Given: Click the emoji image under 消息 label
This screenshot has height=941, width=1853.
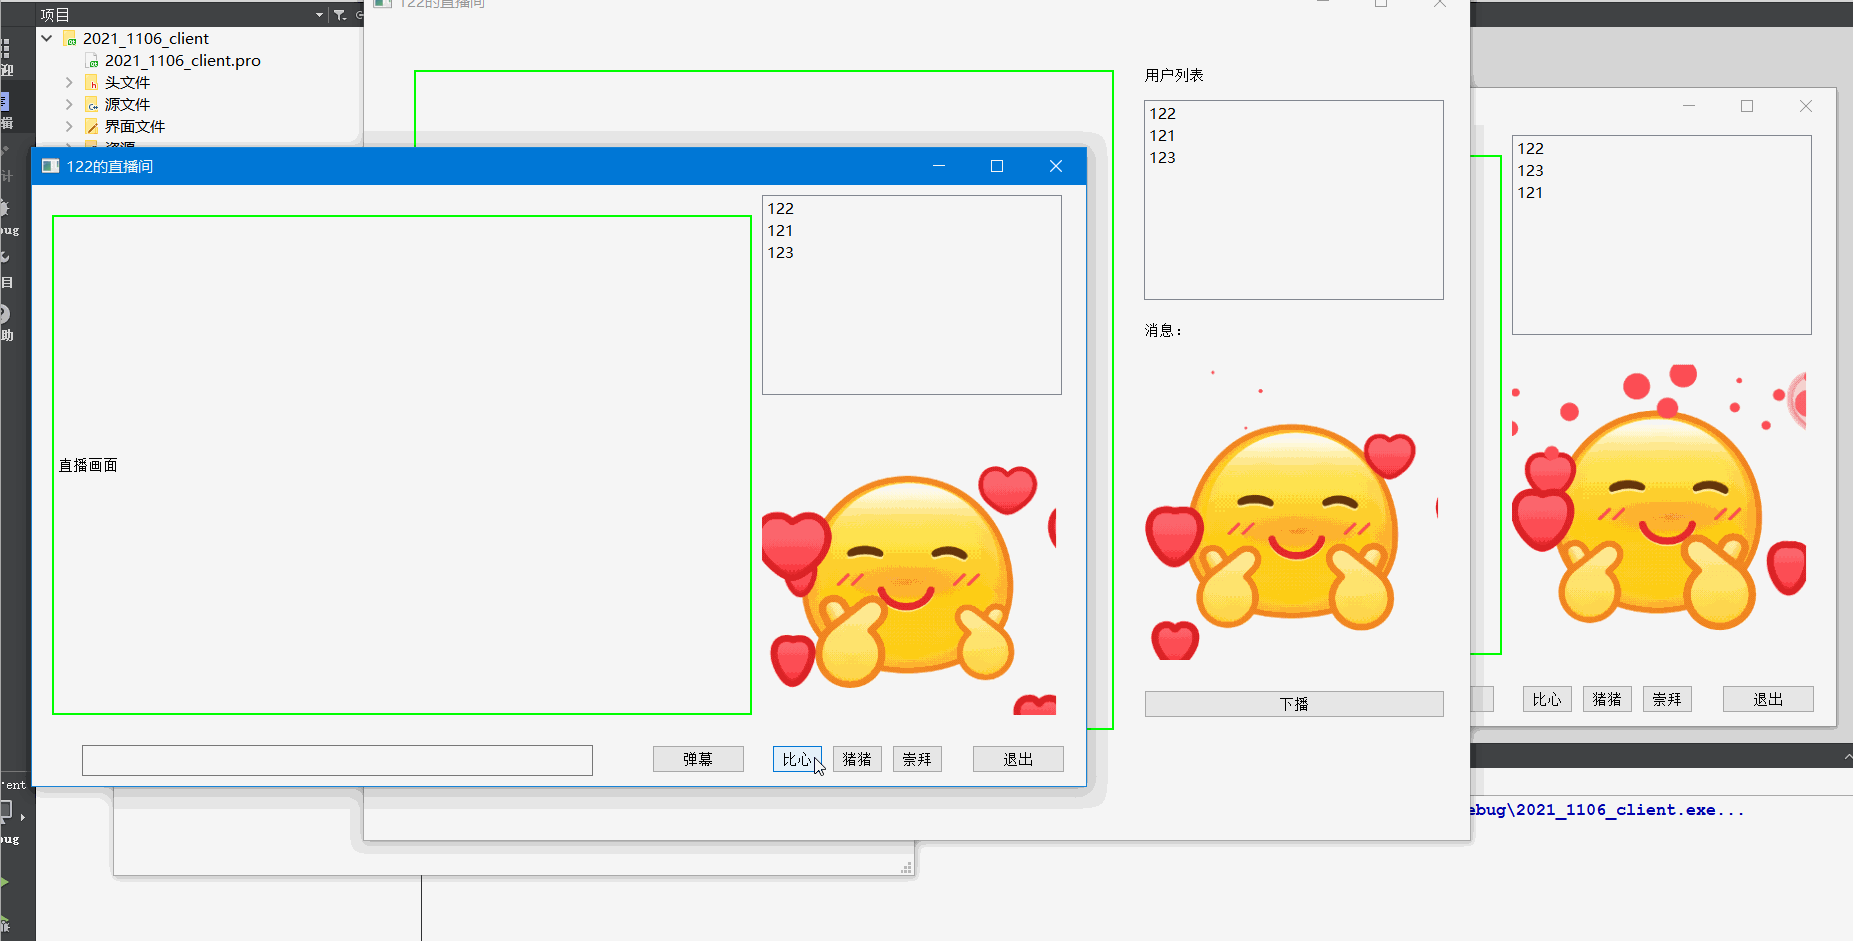Looking at the screenshot, I should pos(1292,512).
